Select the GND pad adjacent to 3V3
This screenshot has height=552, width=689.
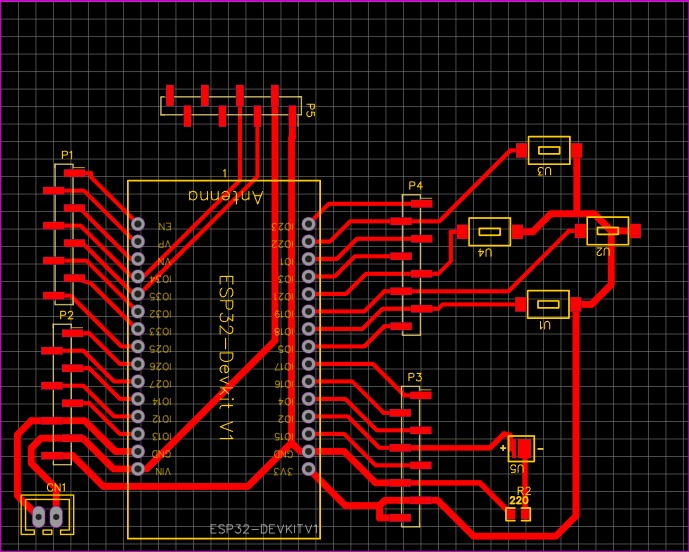308,451
